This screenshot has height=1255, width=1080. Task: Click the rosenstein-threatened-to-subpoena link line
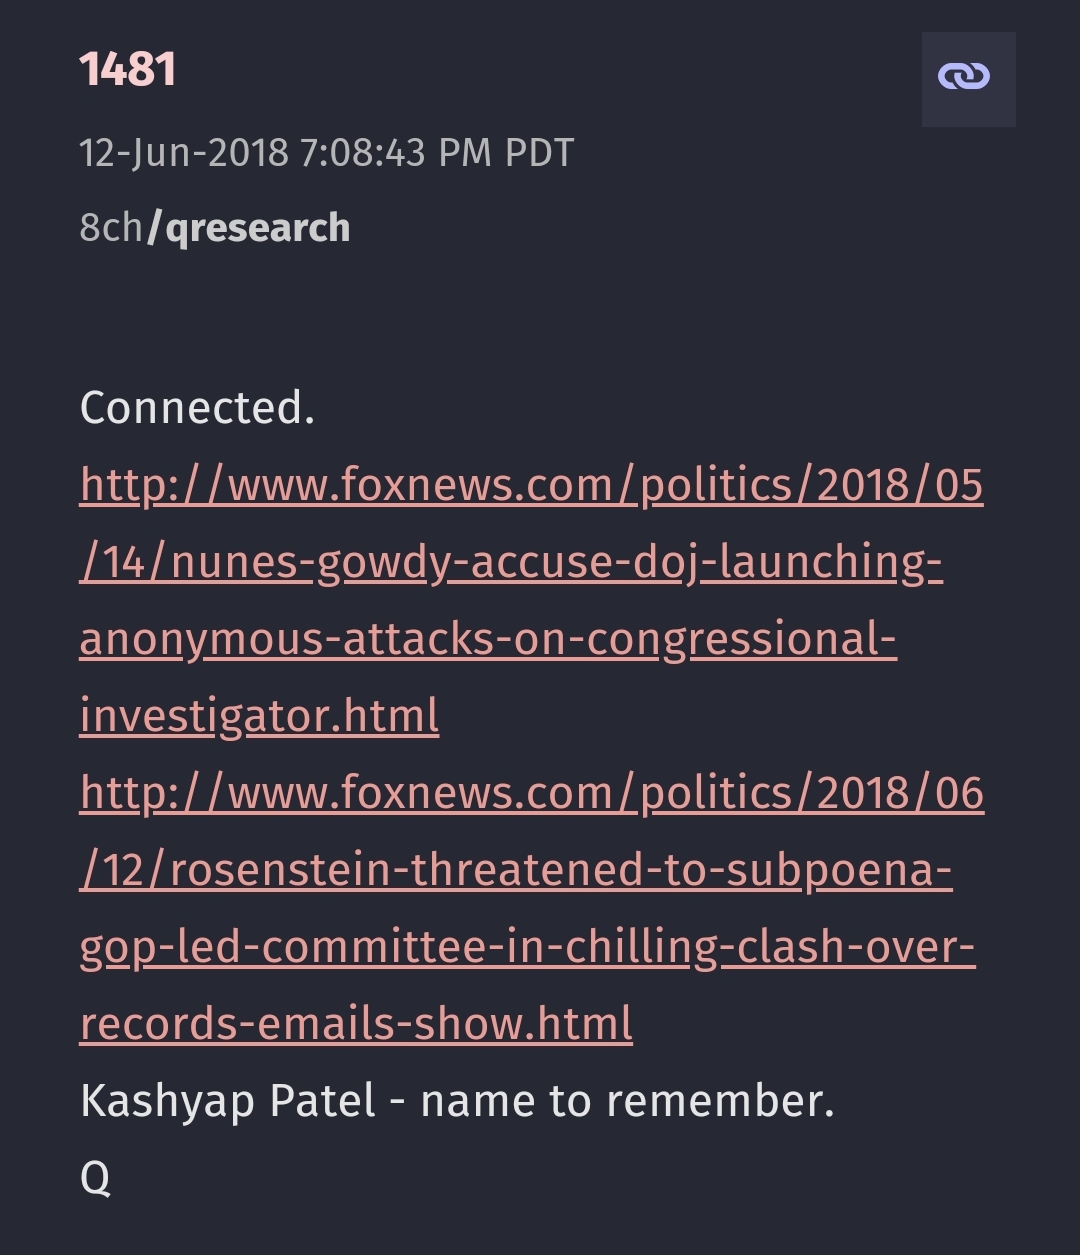point(515,870)
